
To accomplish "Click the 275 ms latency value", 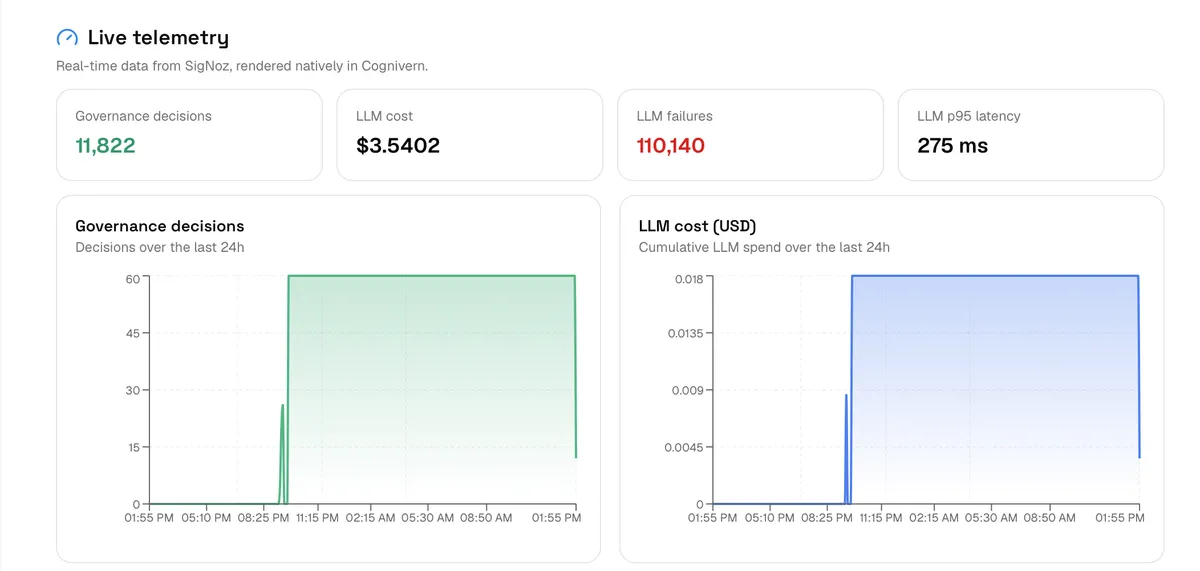I will click(952, 146).
